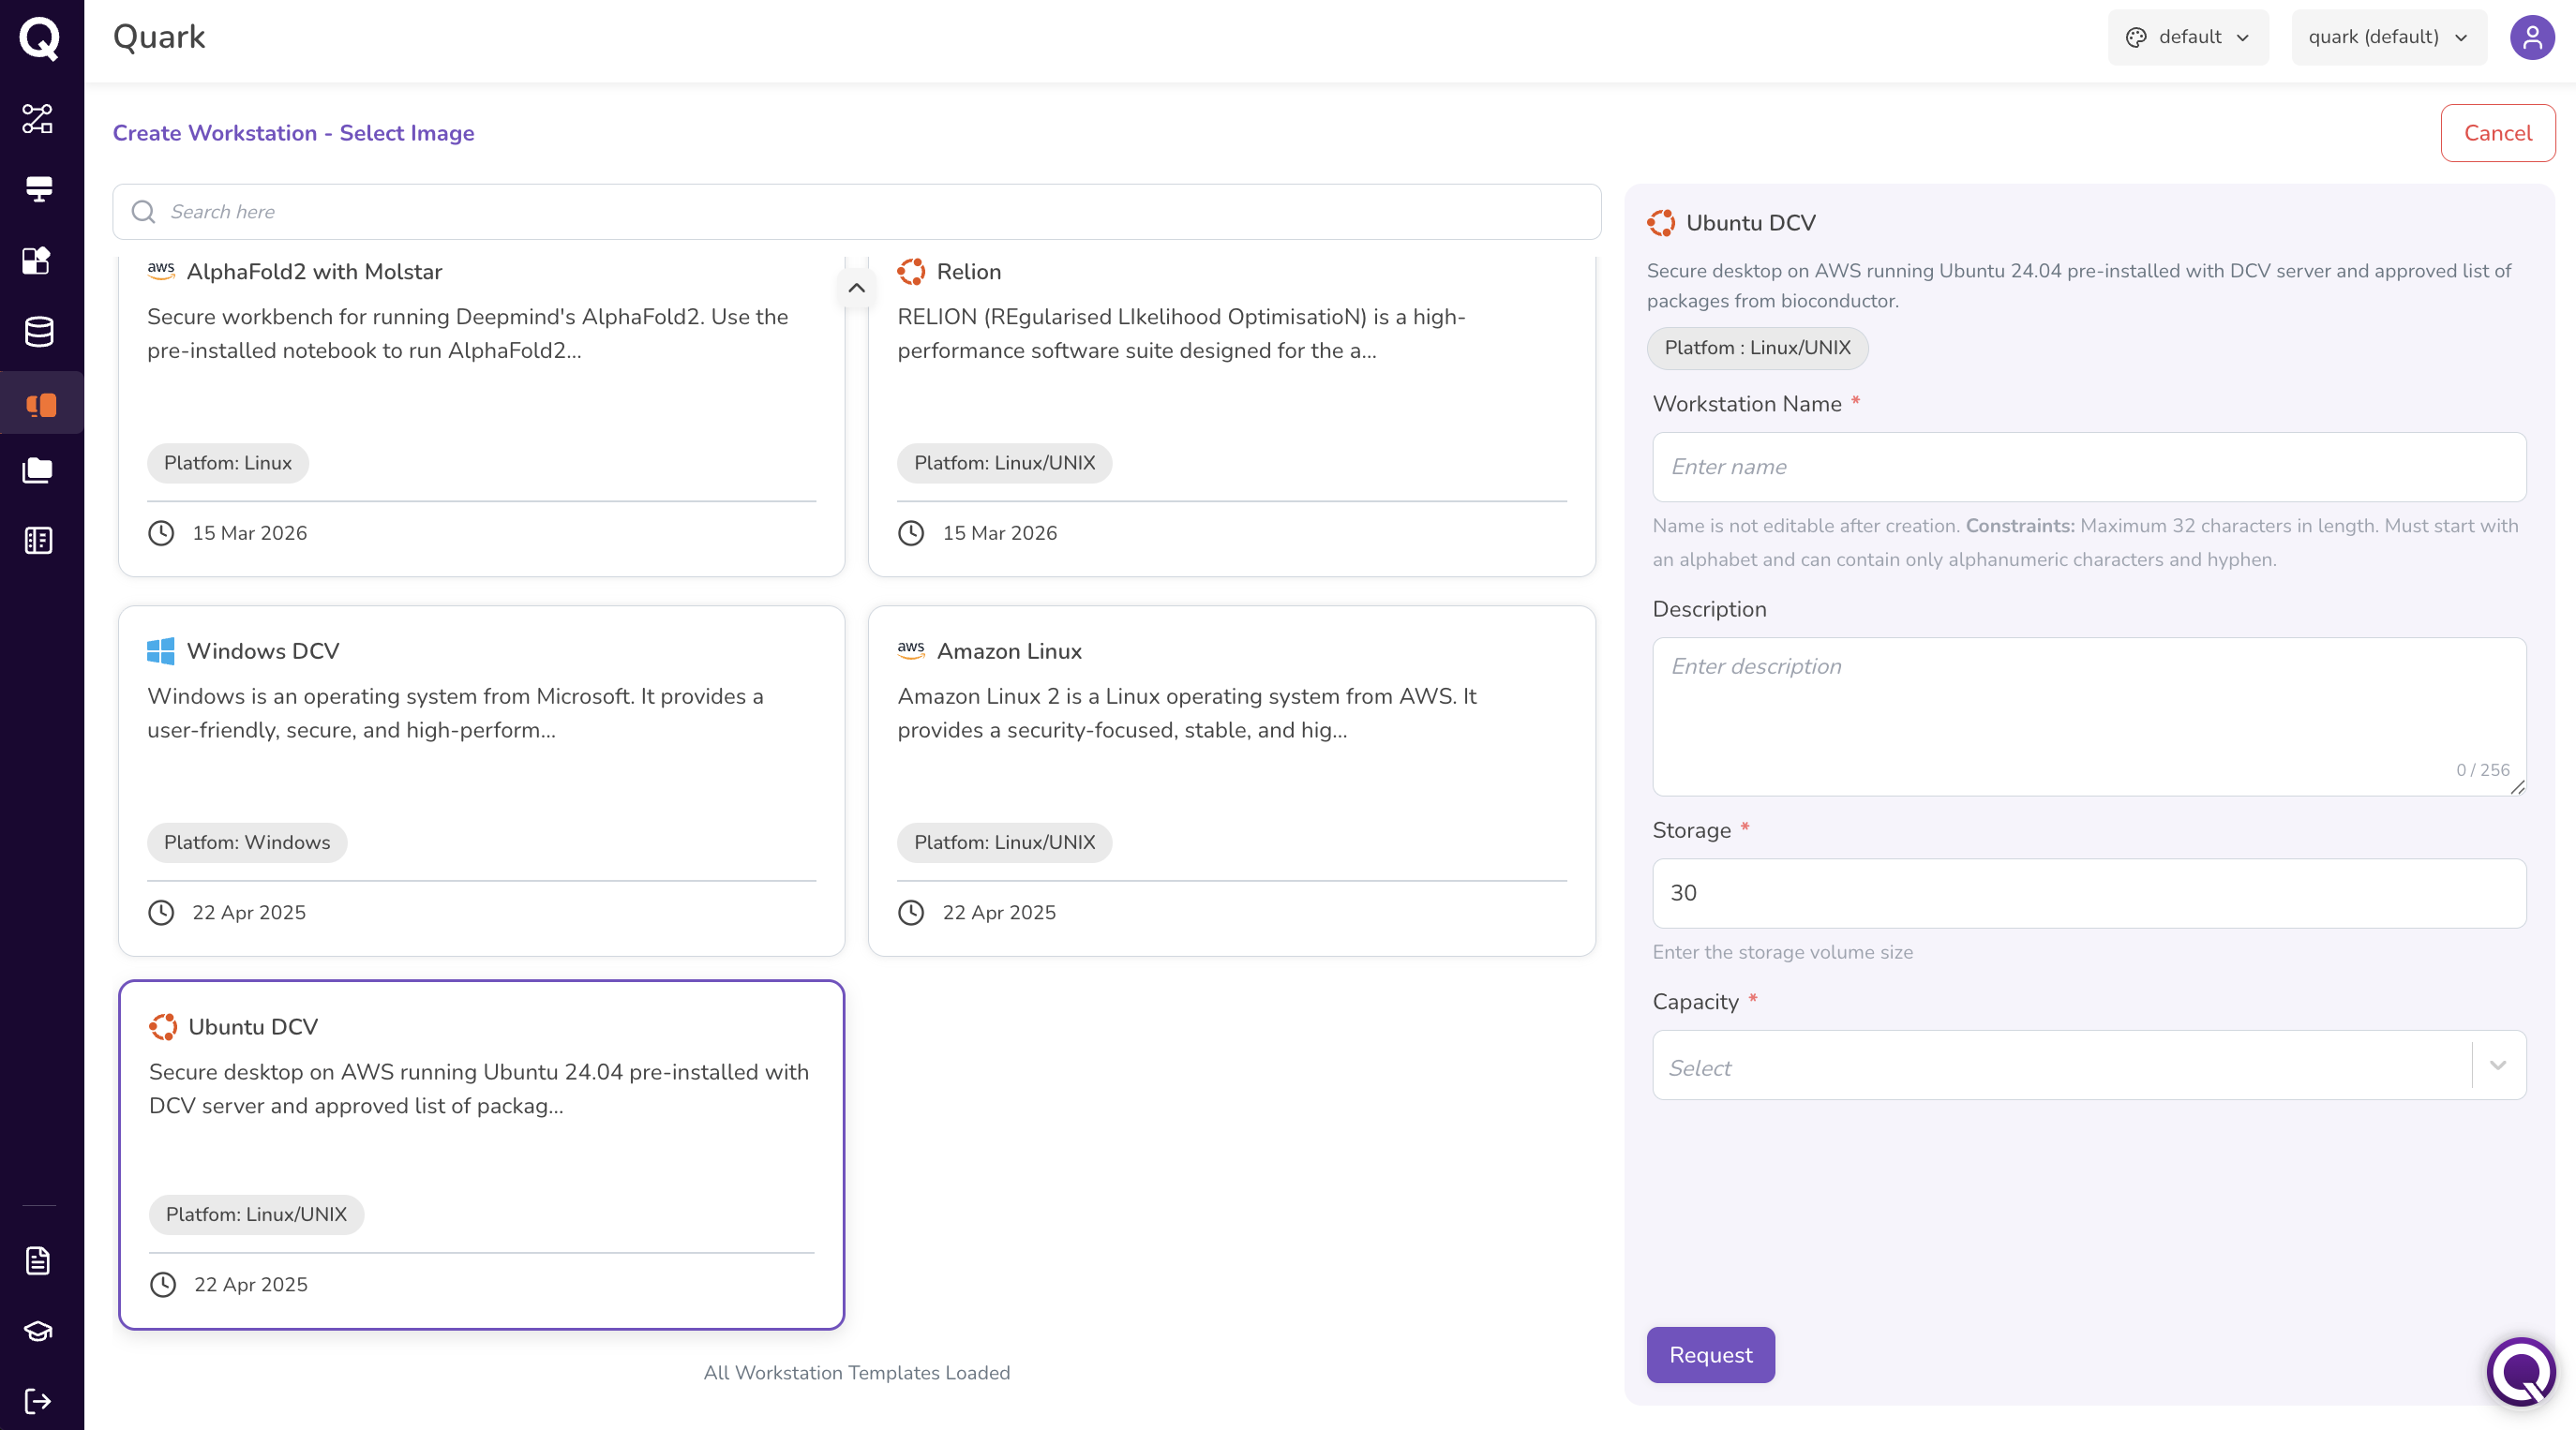Screen dimensions: 2576x1430
Task: Select the Amazon Linux image title
Action: (x=1009, y=651)
